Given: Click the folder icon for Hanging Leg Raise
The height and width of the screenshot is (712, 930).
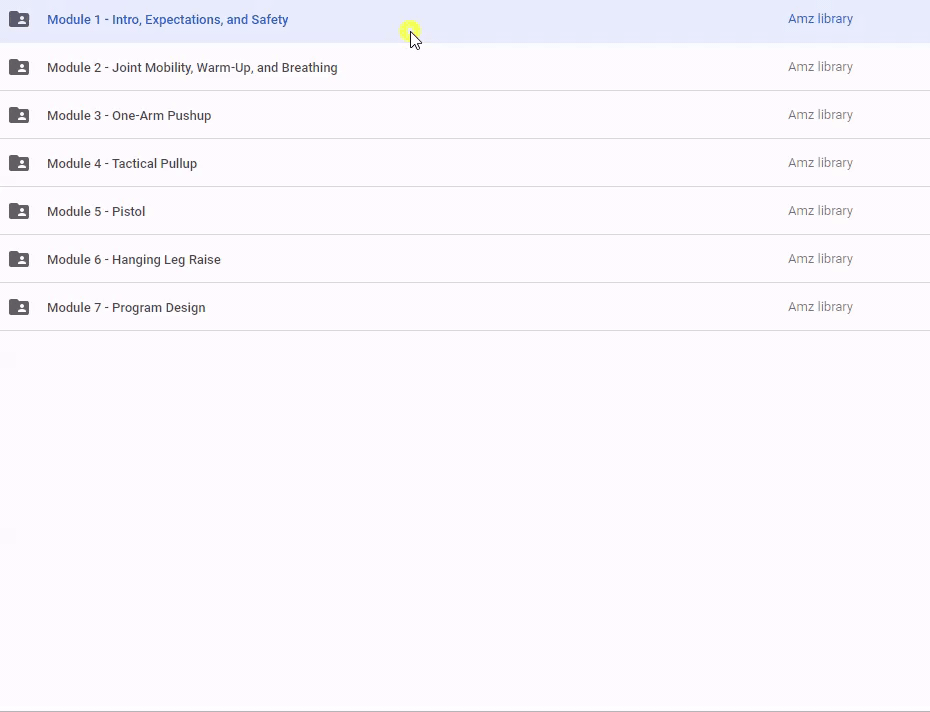Looking at the screenshot, I should [19, 259].
